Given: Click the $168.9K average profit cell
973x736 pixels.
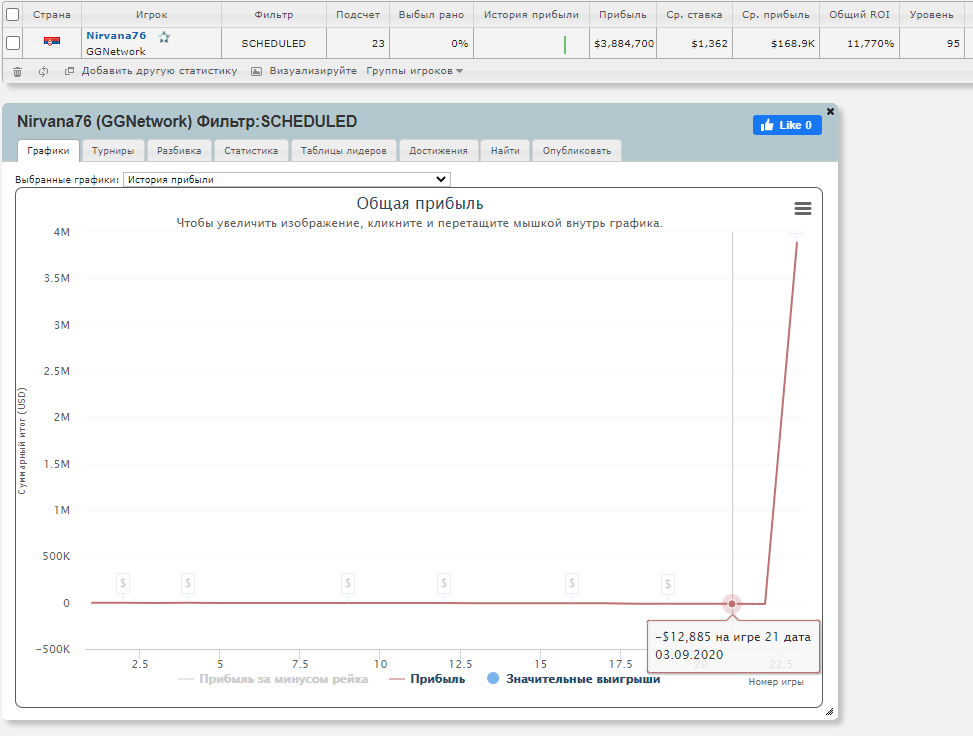Looking at the screenshot, I should (776, 43).
